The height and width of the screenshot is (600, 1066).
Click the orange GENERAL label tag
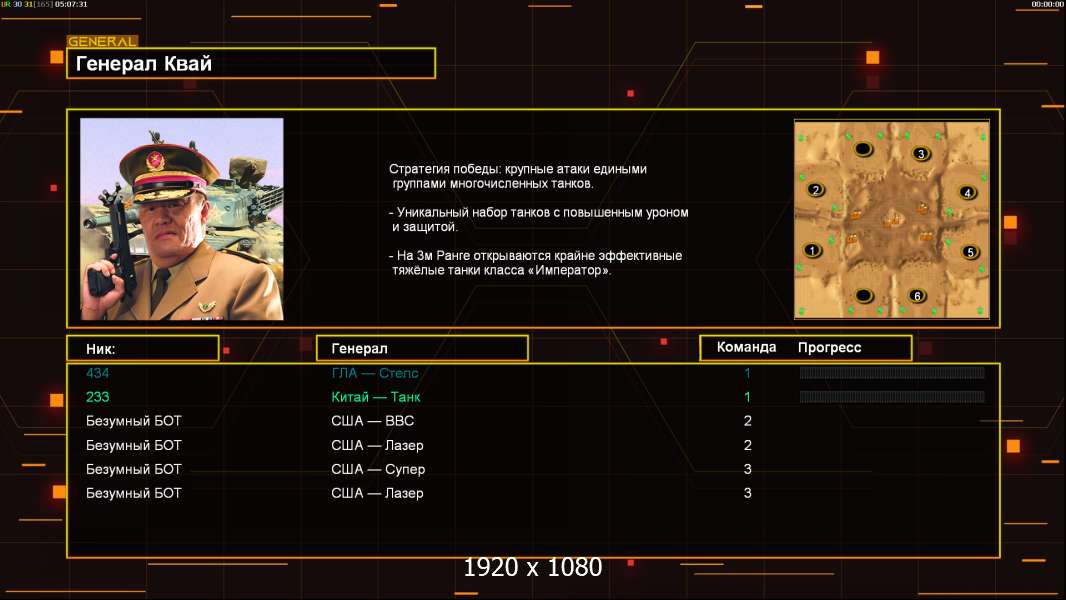103,41
